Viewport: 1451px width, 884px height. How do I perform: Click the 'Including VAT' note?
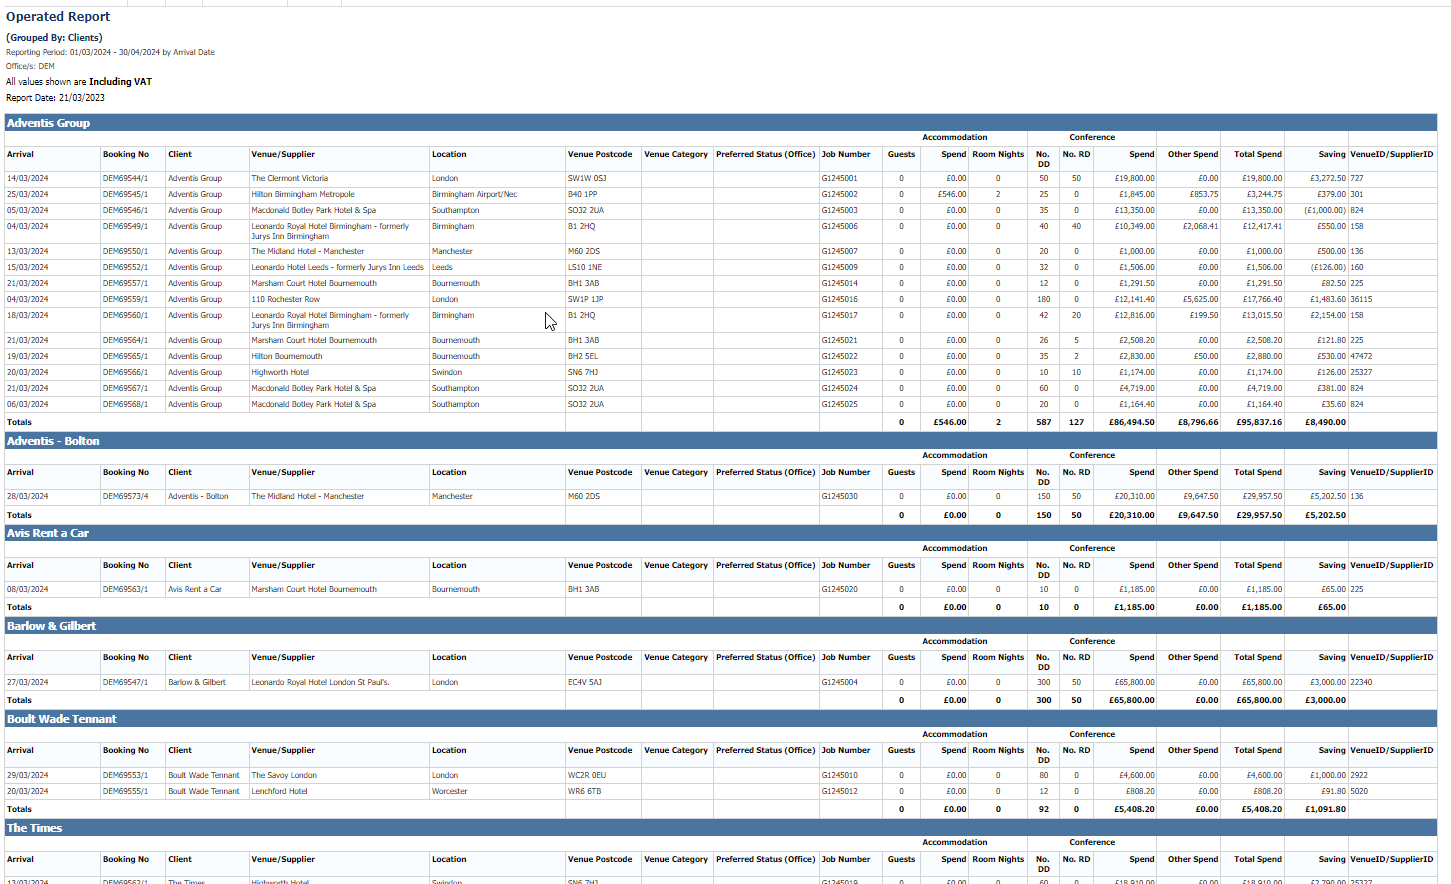120,82
